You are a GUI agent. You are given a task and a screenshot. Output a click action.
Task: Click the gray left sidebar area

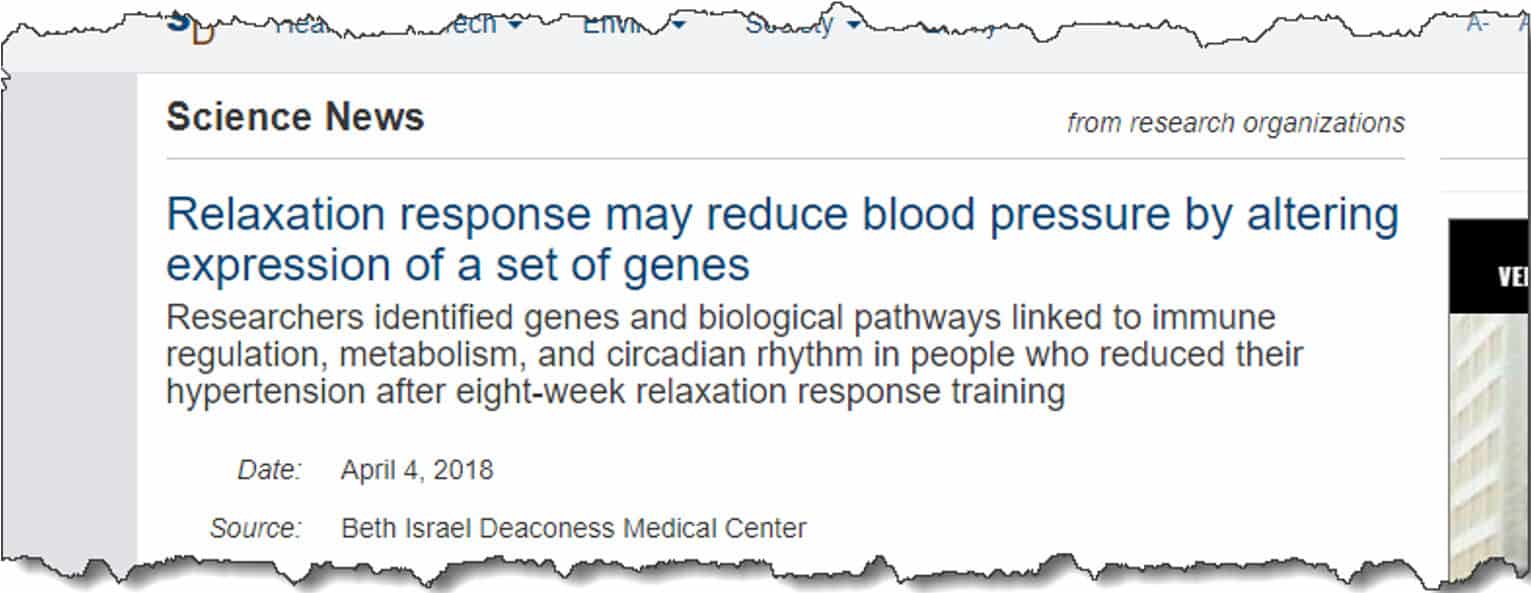[x=70, y=320]
